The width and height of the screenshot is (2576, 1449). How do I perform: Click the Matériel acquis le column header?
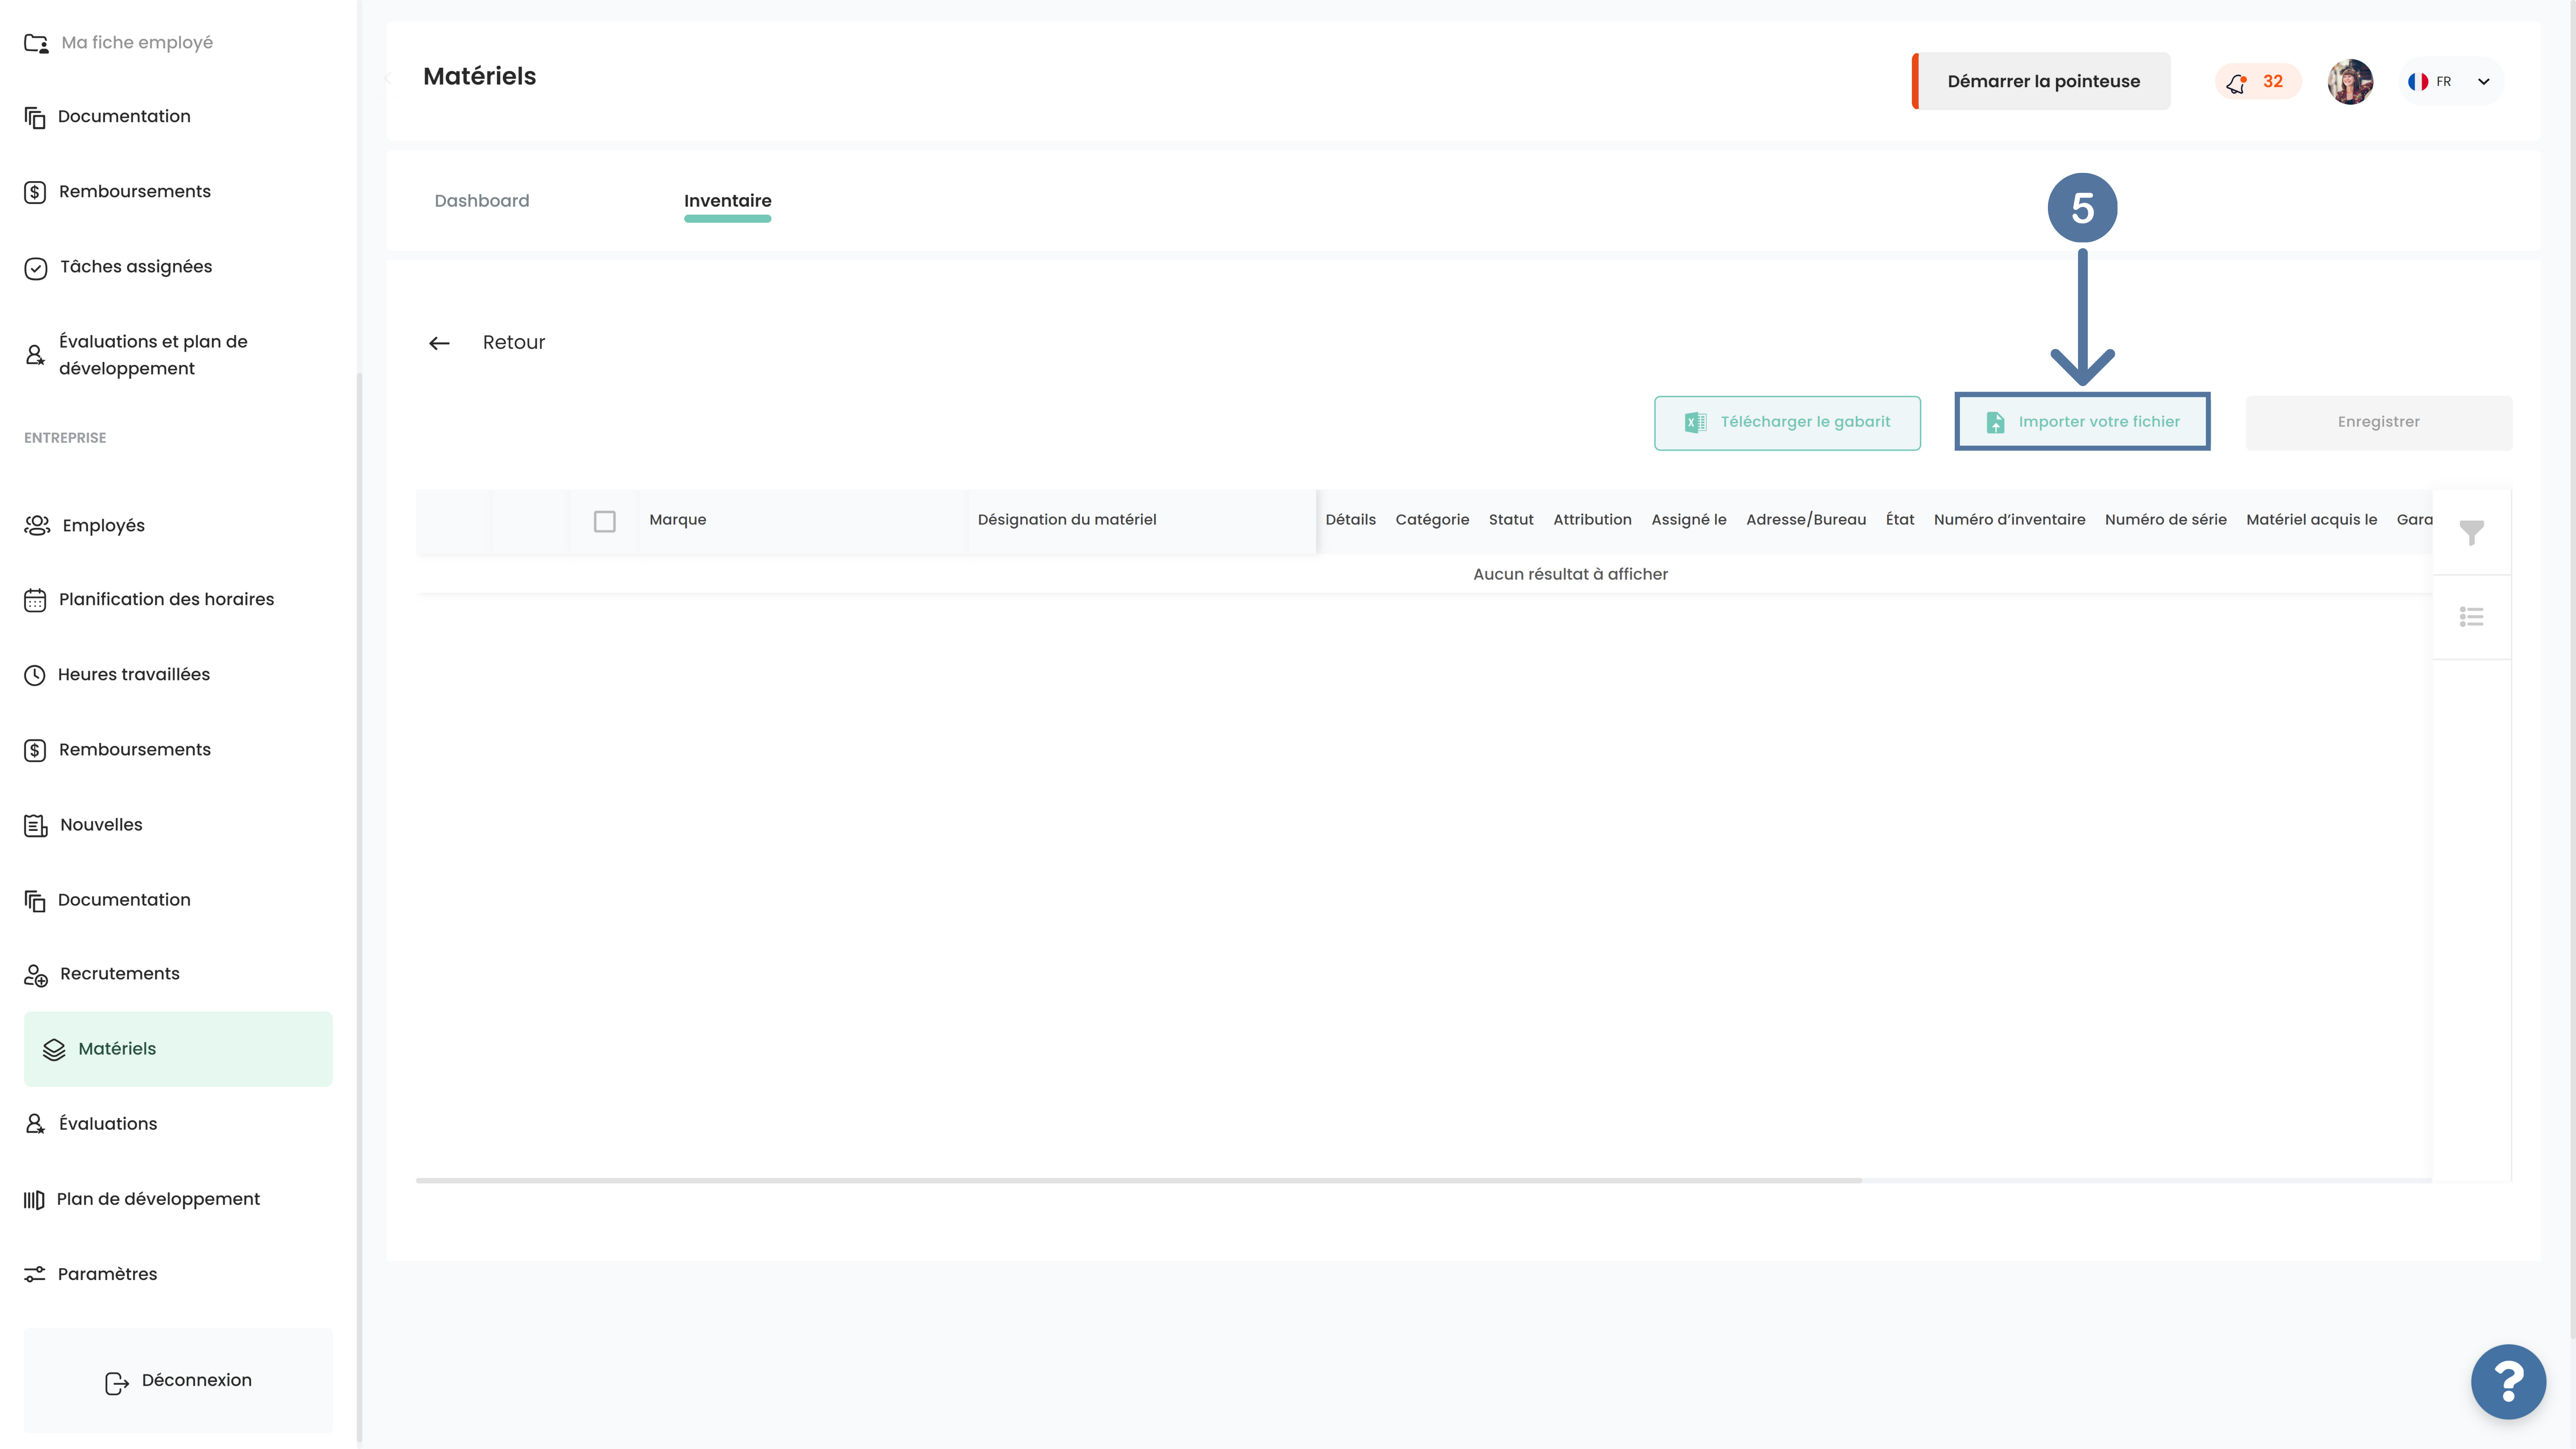tap(2311, 520)
